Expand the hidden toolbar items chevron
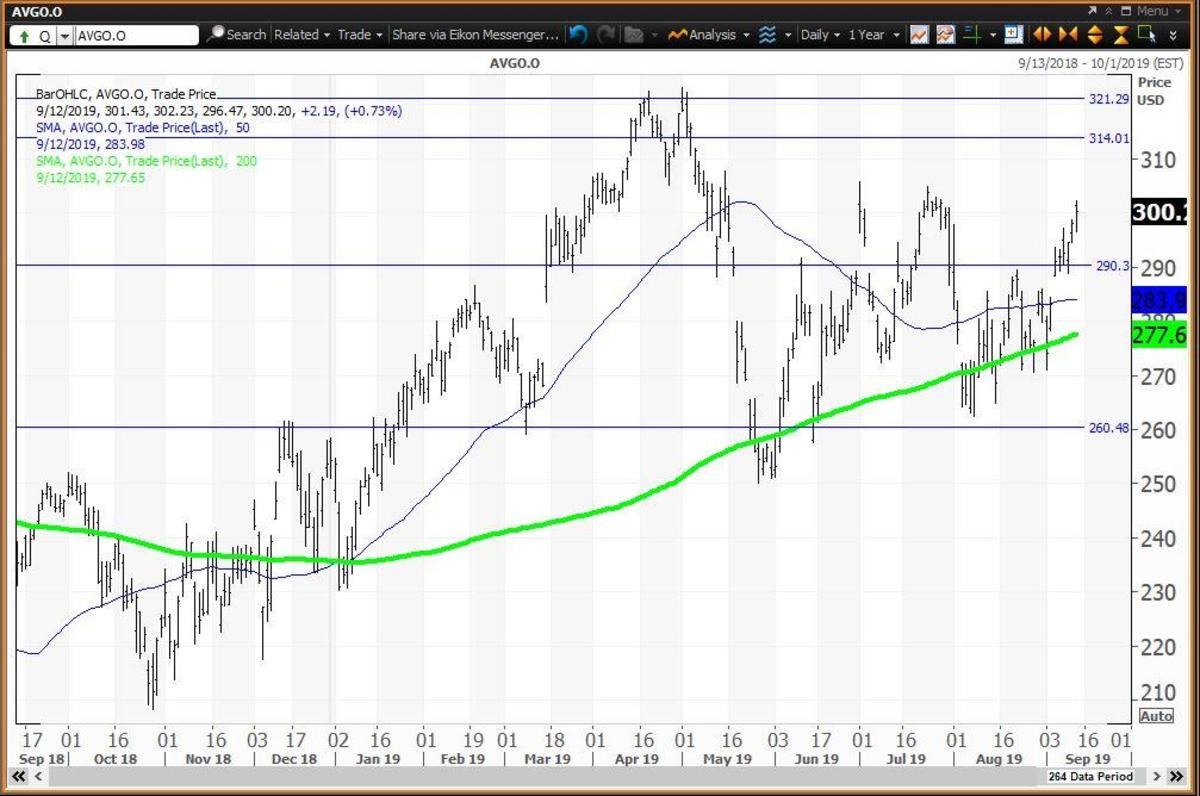Viewport: 1200px width, 796px height. point(1173,34)
